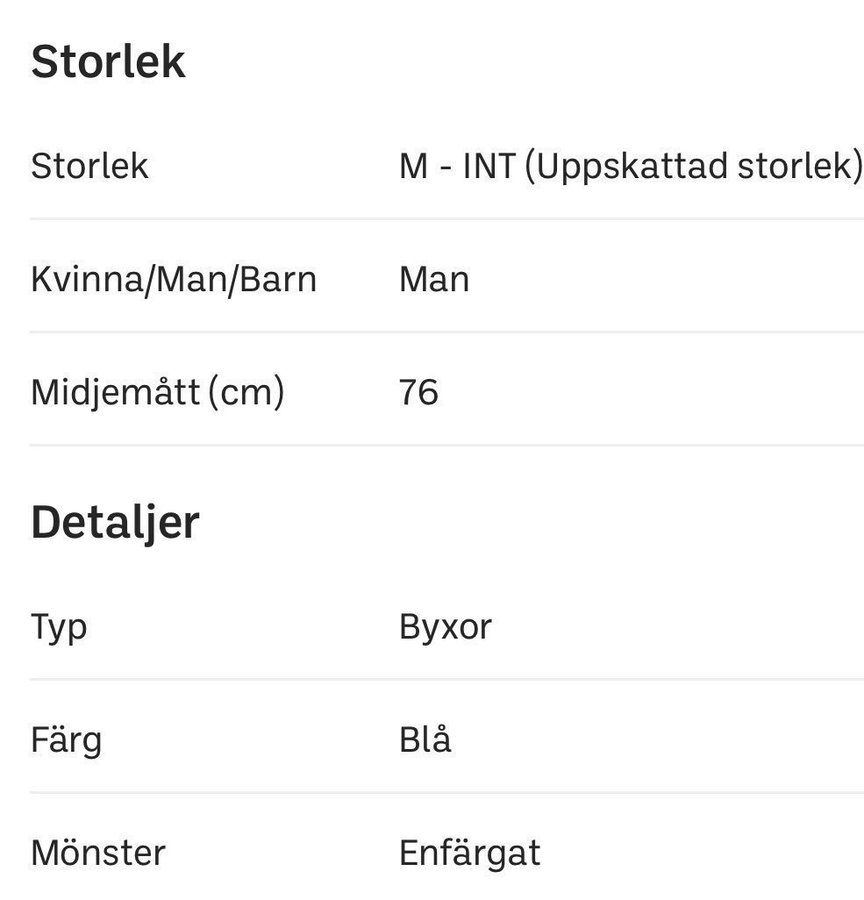
Task: Click the "Detaljer" section heading
Action: pos(115,522)
